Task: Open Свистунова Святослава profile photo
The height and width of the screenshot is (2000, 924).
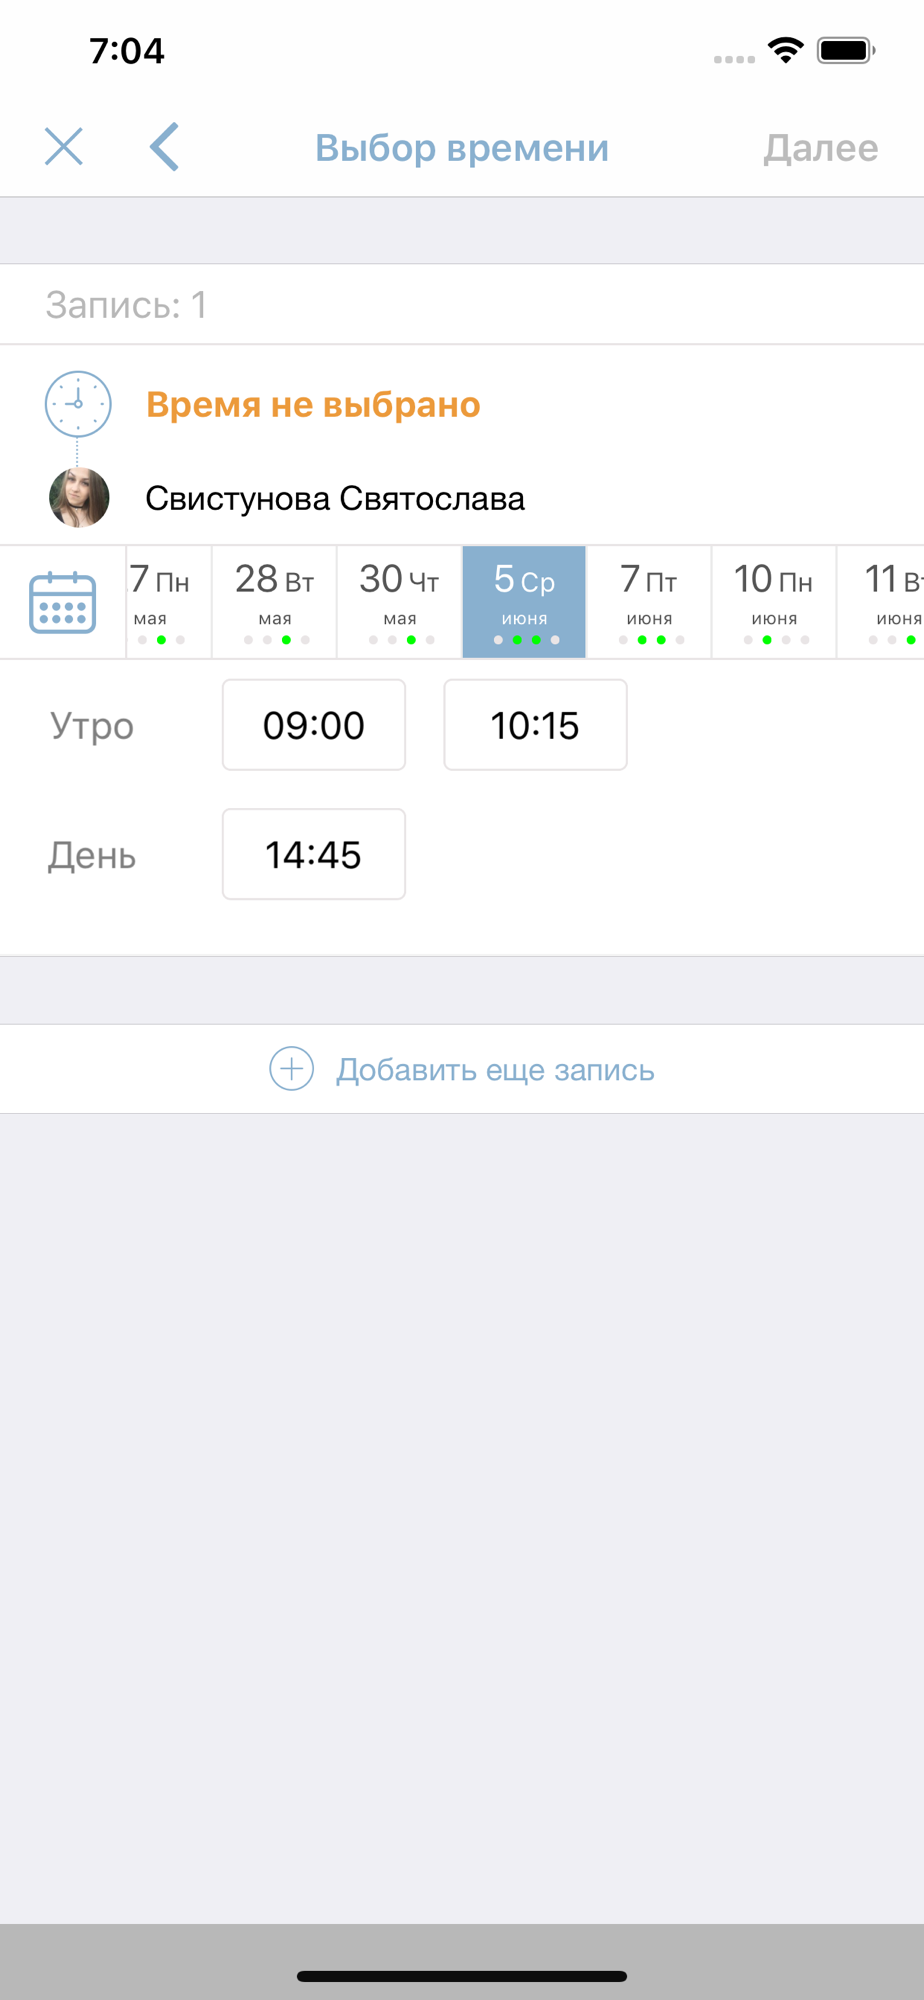Action: point(79,497)
